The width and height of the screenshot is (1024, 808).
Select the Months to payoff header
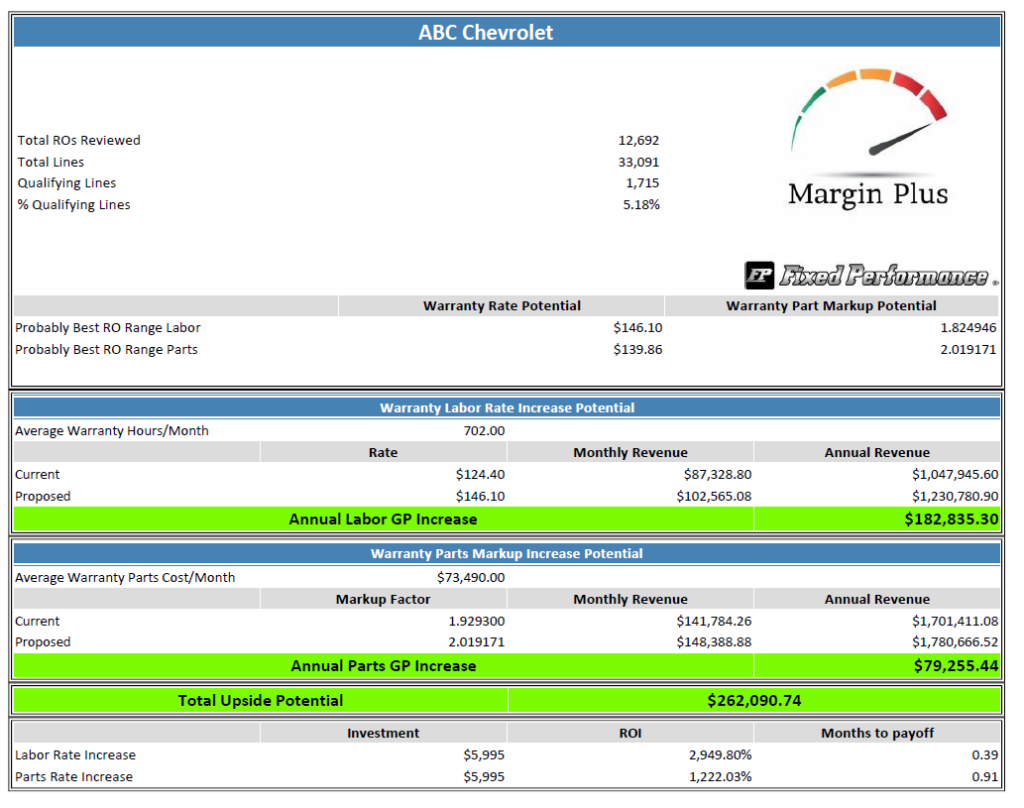(x=877, y=733)
